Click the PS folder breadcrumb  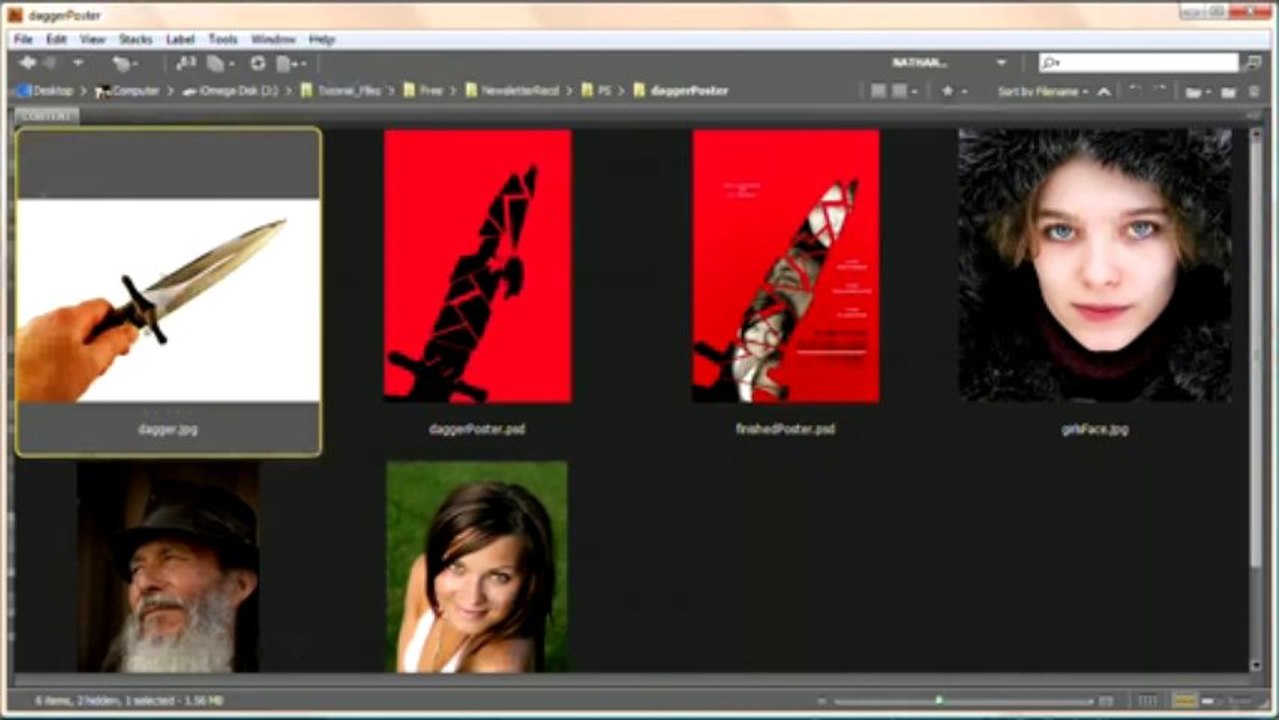[596, 90]
